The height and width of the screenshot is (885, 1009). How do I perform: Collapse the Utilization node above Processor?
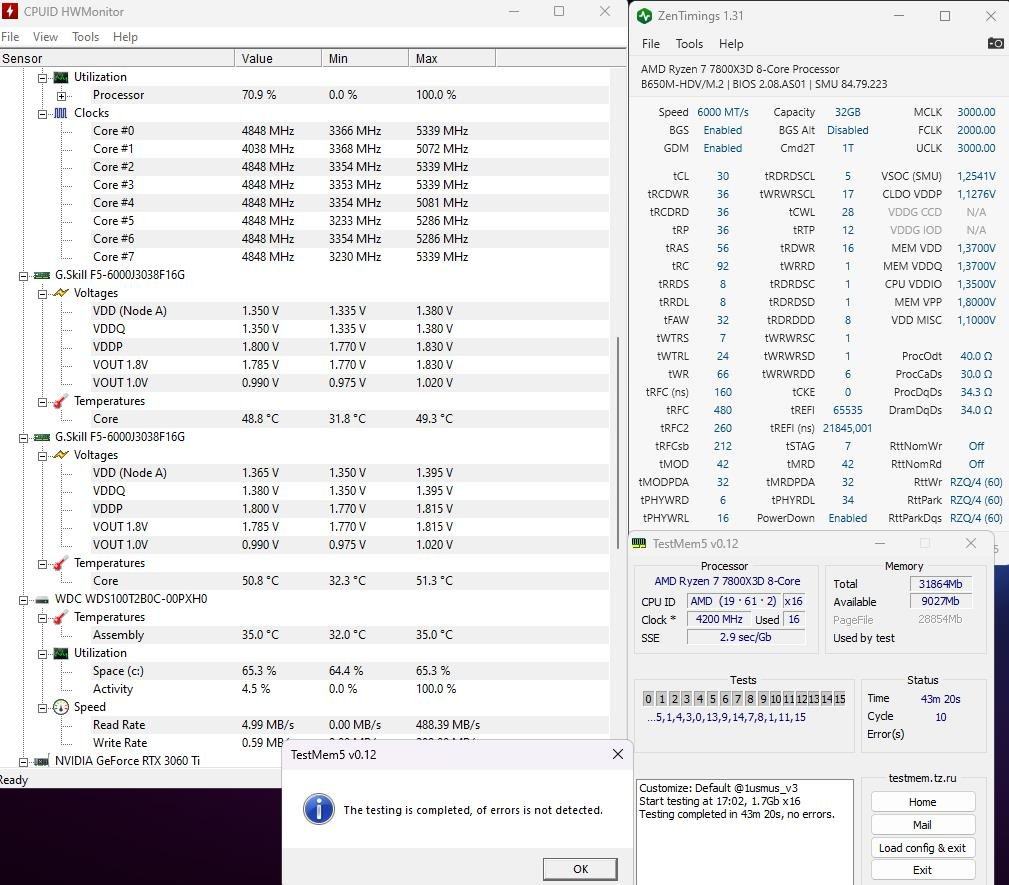point(42,78)
